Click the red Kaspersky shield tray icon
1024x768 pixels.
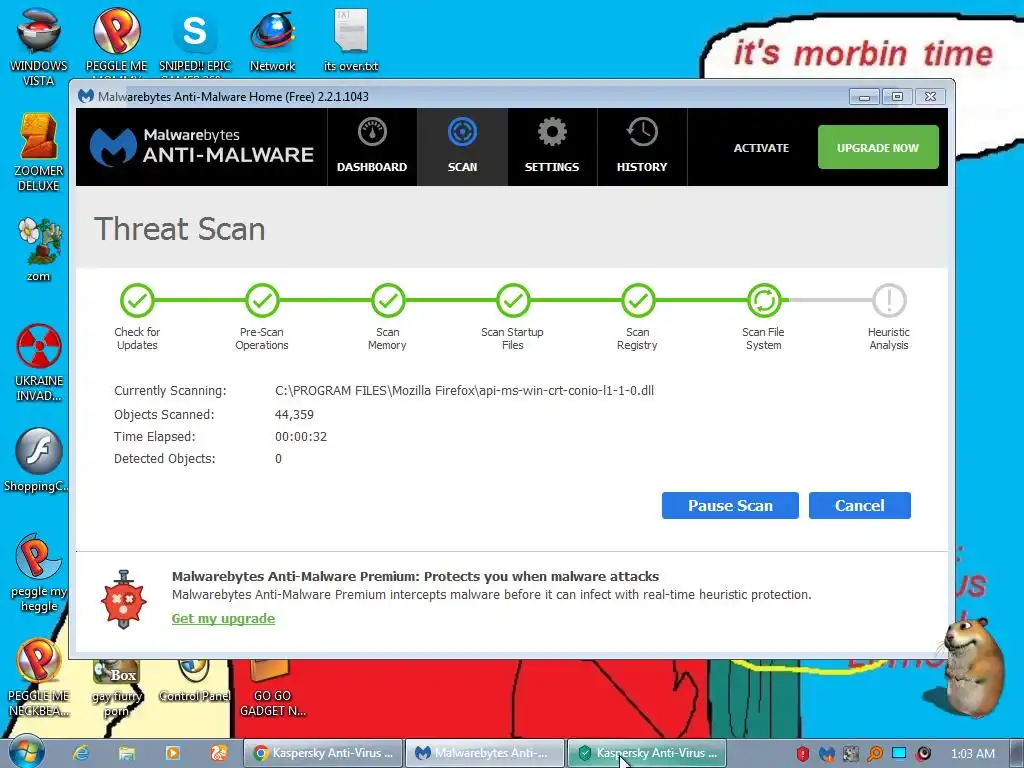coord(803,754)
